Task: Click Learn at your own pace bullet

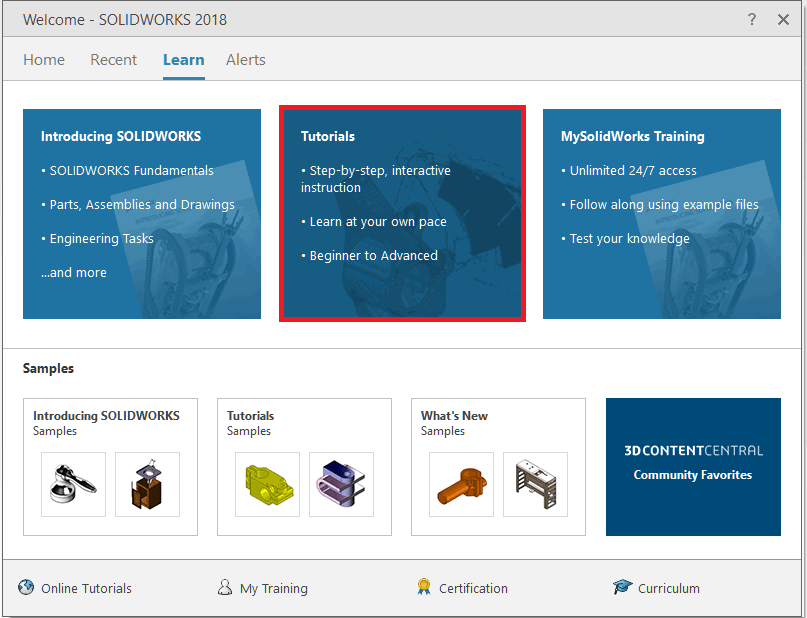Action: 374,222
